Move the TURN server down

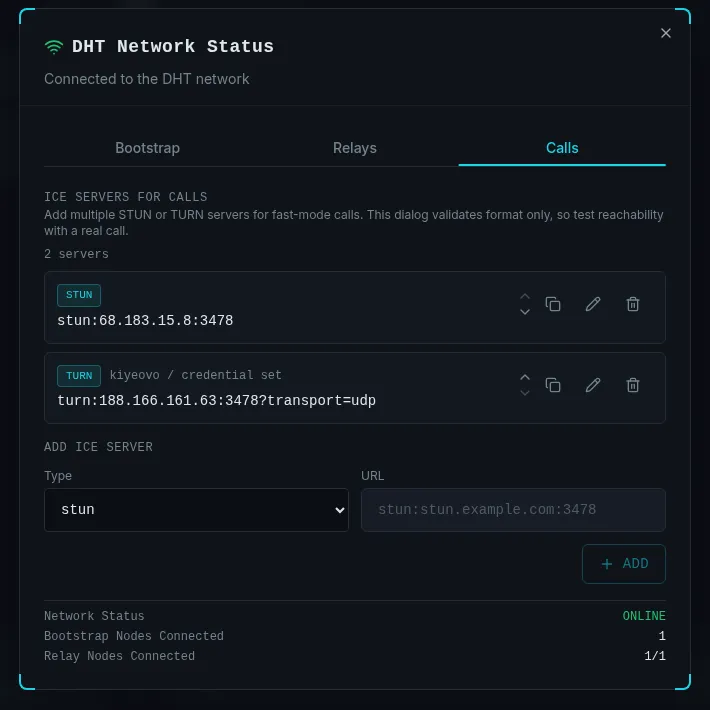click(525, 393)
